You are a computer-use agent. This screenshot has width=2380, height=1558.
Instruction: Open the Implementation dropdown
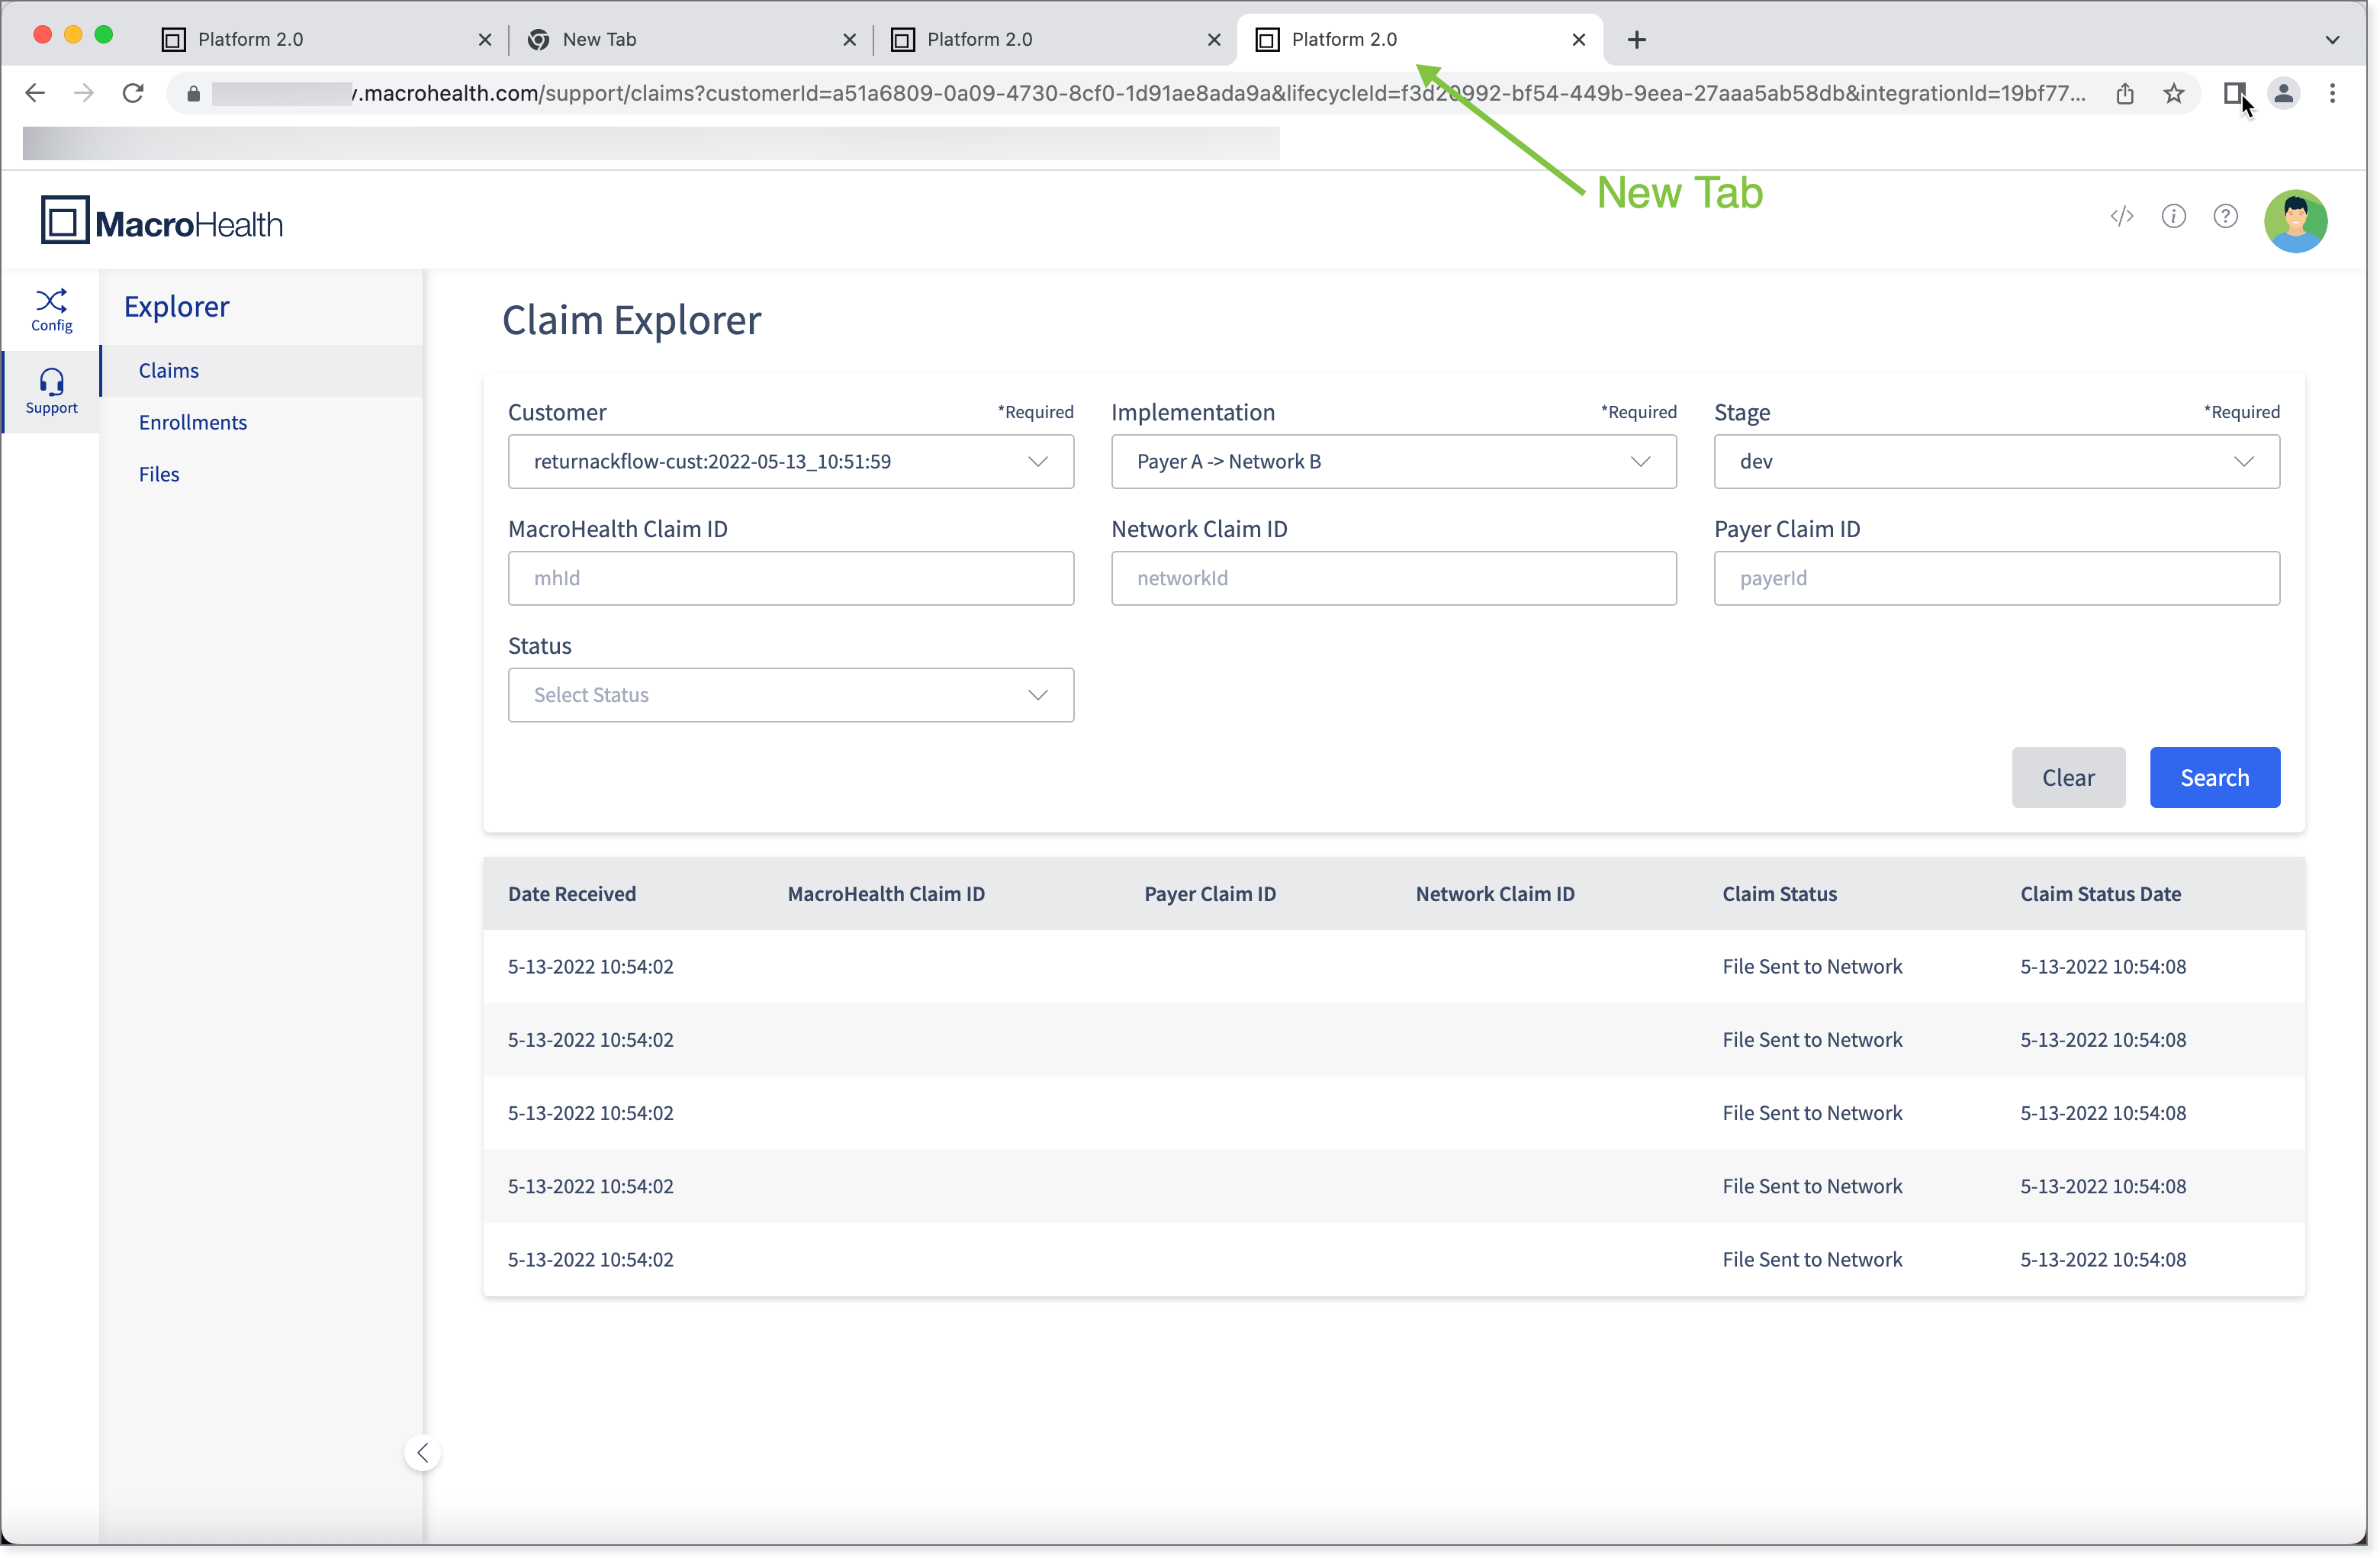pos(1393,462)
